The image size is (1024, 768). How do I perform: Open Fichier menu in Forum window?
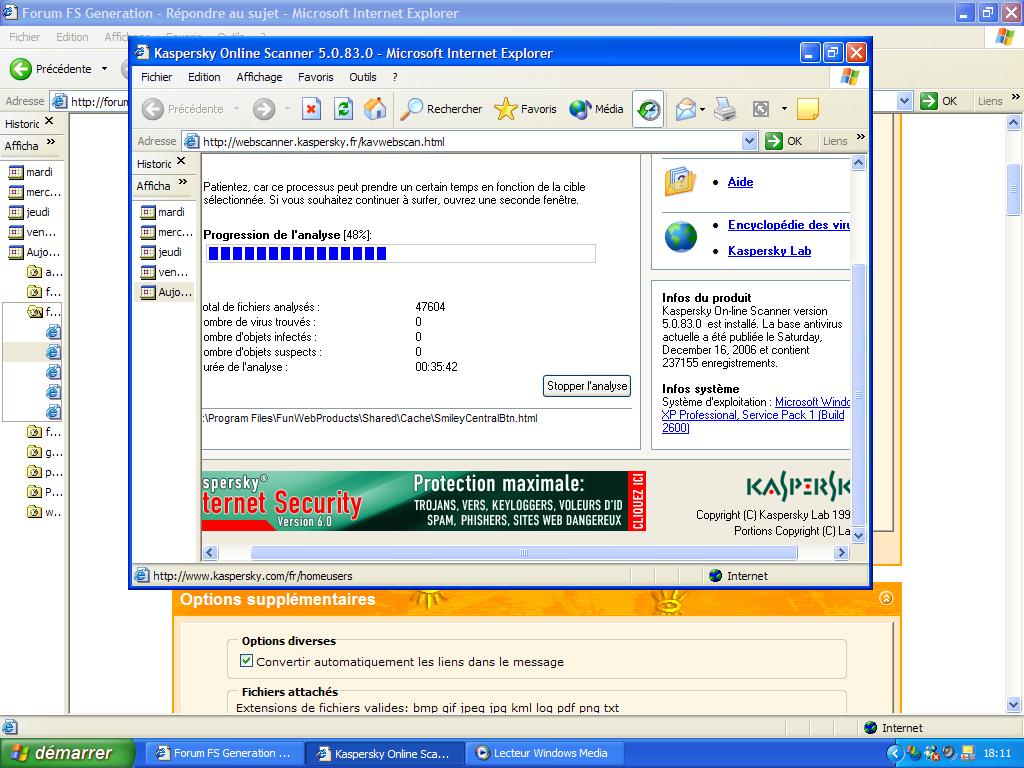[x=24, y=37]
